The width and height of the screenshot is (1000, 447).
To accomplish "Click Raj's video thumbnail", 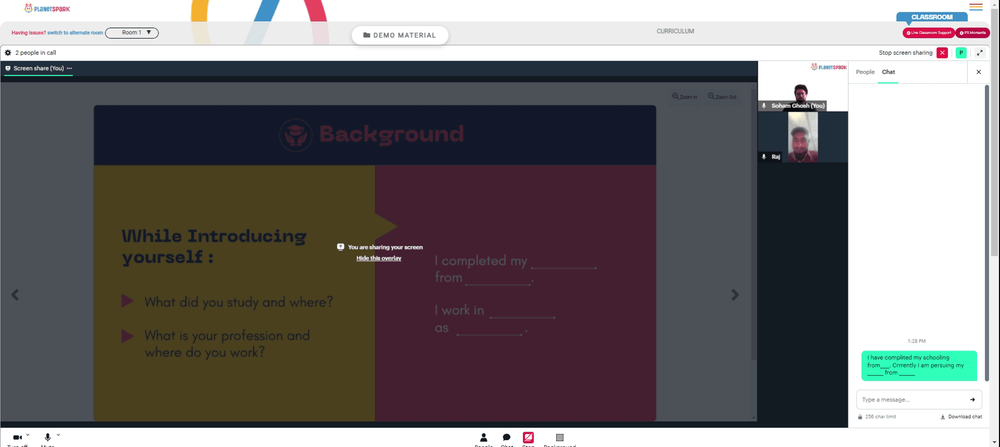I will (802, 137).
